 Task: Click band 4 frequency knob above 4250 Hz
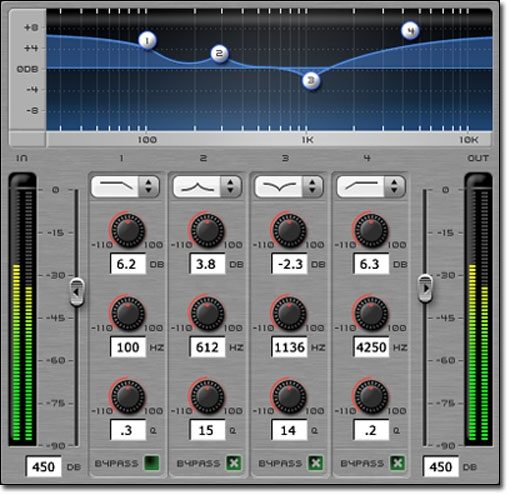(371, 314)
